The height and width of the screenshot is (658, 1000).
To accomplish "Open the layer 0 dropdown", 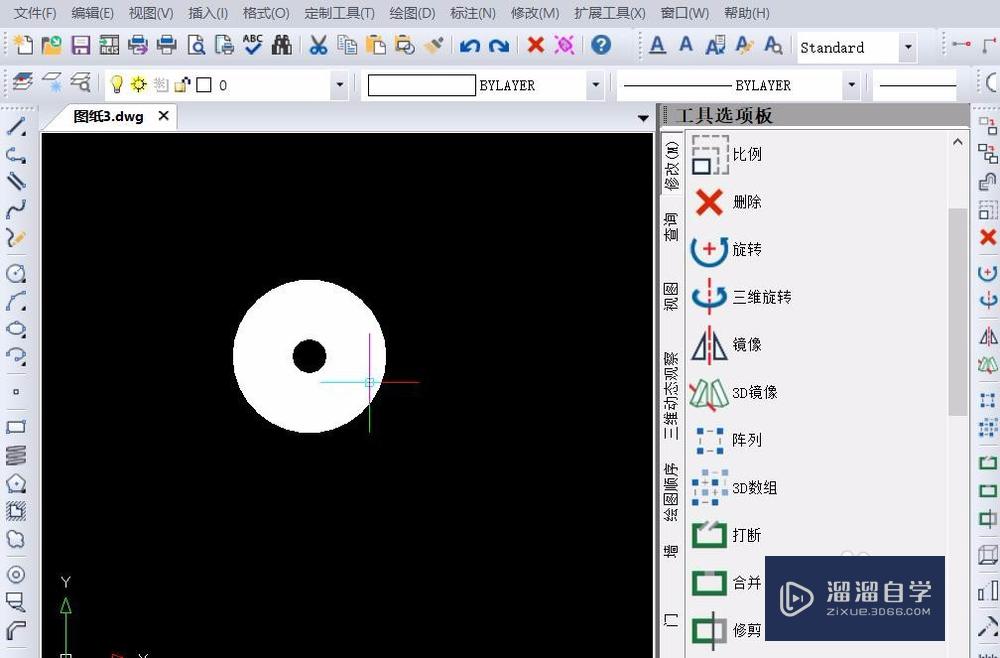I will coord(339,85).
